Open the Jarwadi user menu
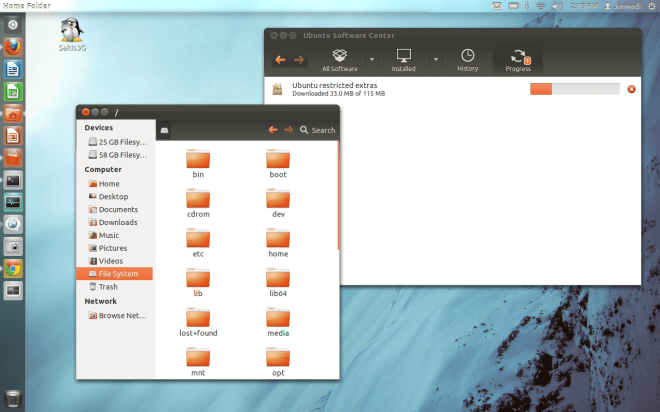Image resolution: width=660 pixels, height=412 pixels. point(623,6)
